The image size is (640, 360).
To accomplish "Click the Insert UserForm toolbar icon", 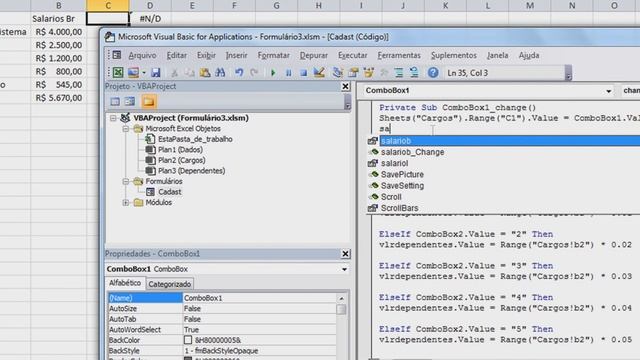I will pos(133,73).
